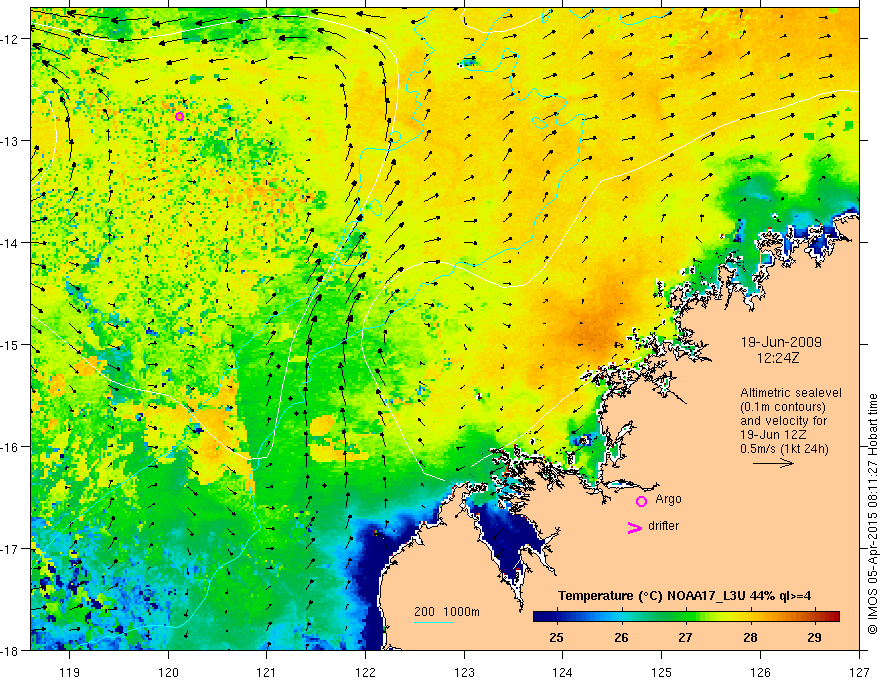This screenshot has height=680, width=880.
Task: Click the longitude label 126
Action: click(760, 672)
